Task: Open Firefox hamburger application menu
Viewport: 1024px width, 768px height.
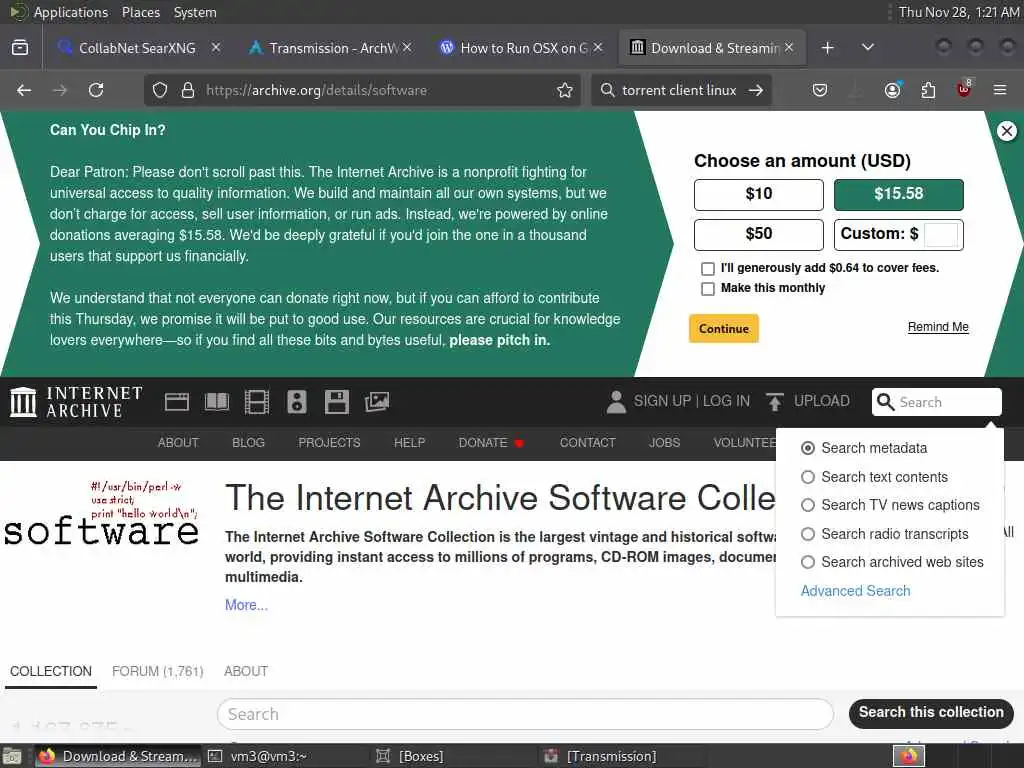Action: tap(1000, 90)
